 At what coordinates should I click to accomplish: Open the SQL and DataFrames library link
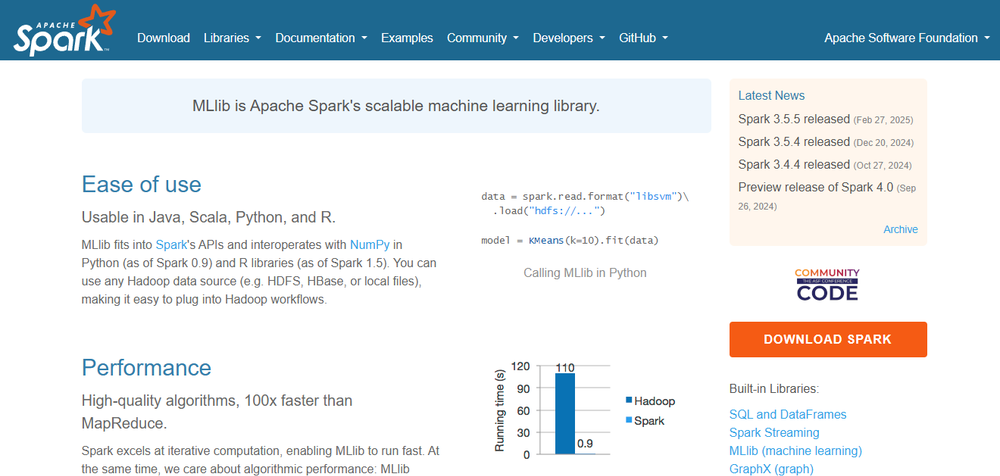point(788,414)
